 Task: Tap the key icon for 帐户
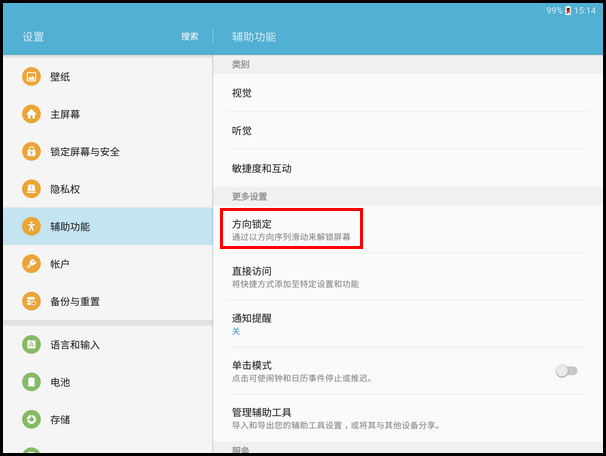click(x=31, y=264)
